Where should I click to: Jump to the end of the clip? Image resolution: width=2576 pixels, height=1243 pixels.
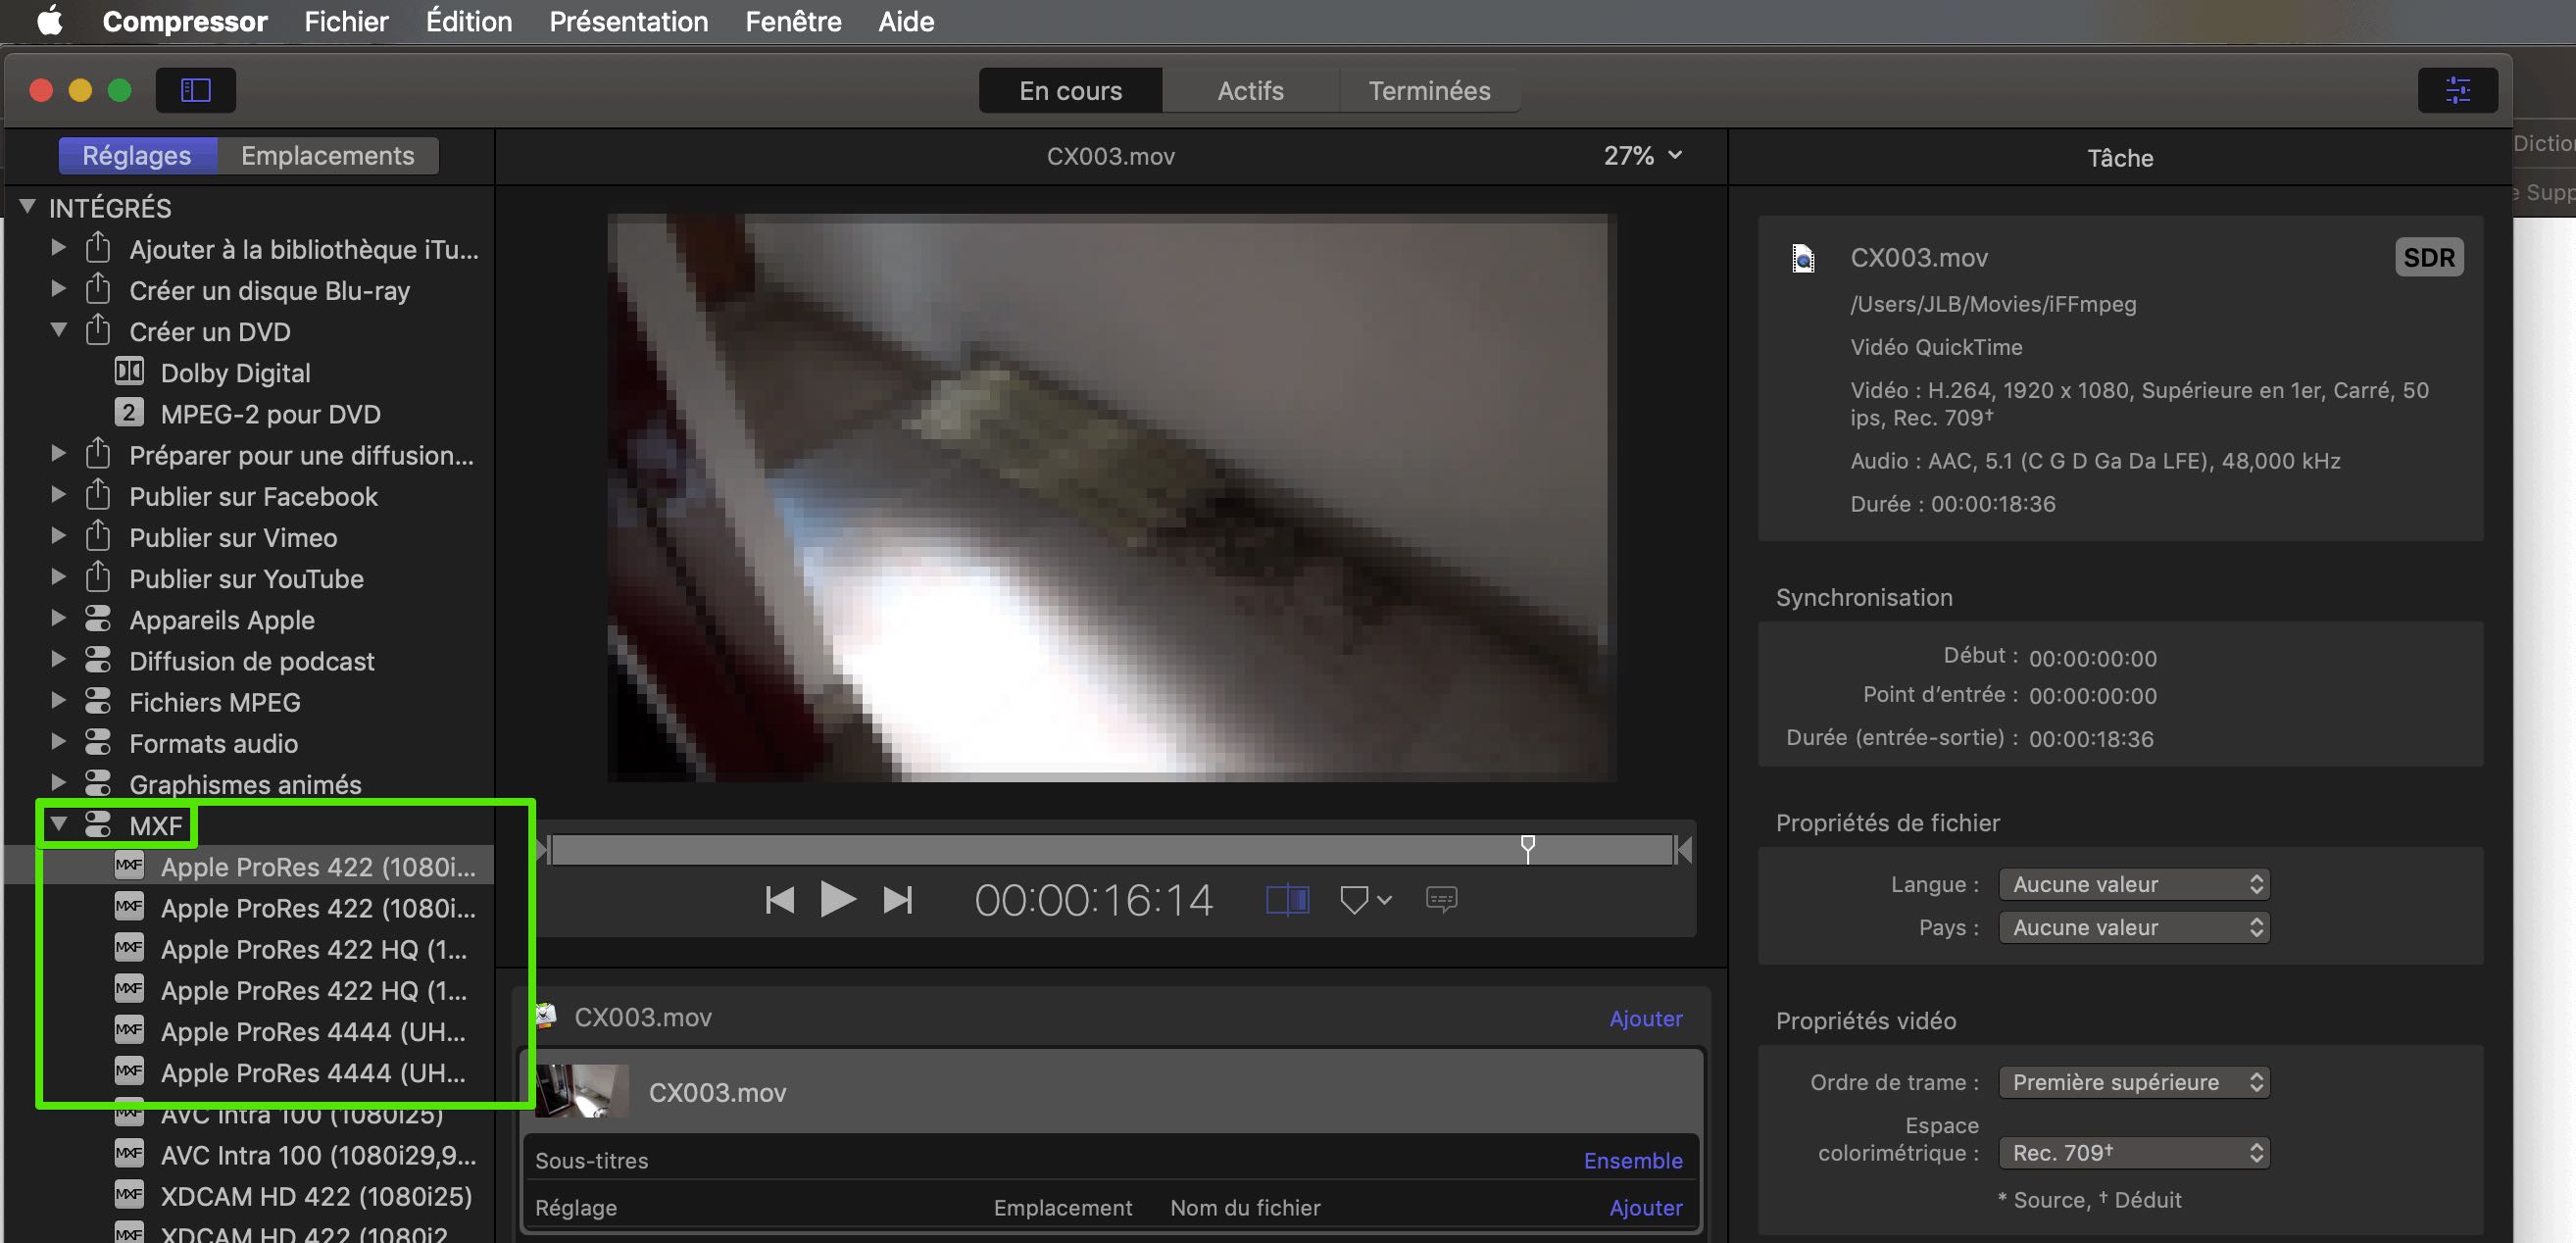click(897, 899)
